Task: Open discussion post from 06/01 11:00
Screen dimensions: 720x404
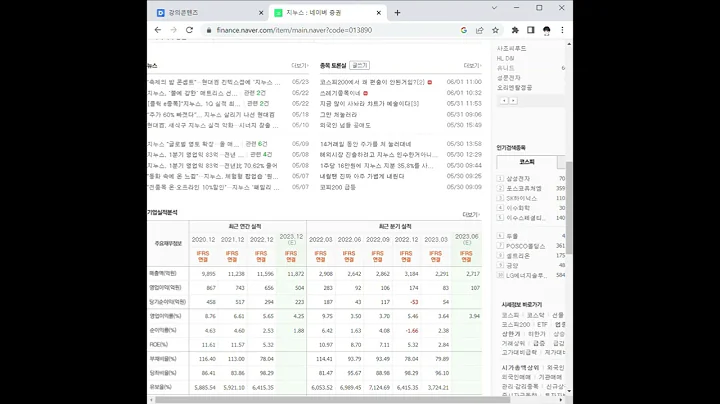Action: [372, 82]
